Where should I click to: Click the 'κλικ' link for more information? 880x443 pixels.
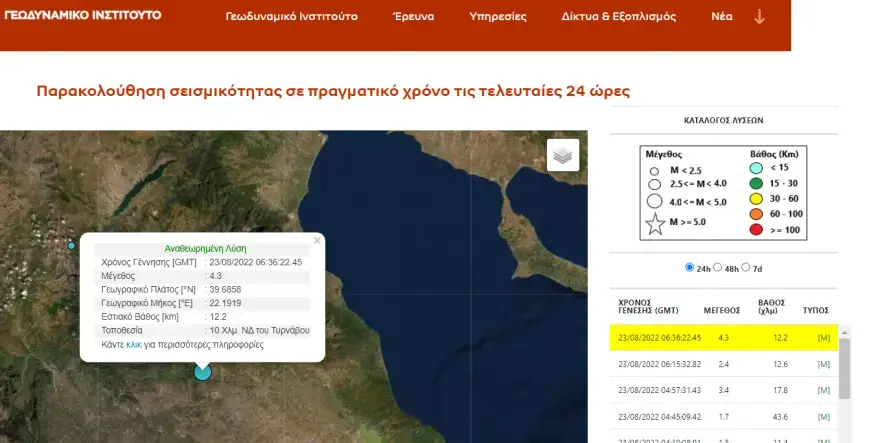click(133, 344)
